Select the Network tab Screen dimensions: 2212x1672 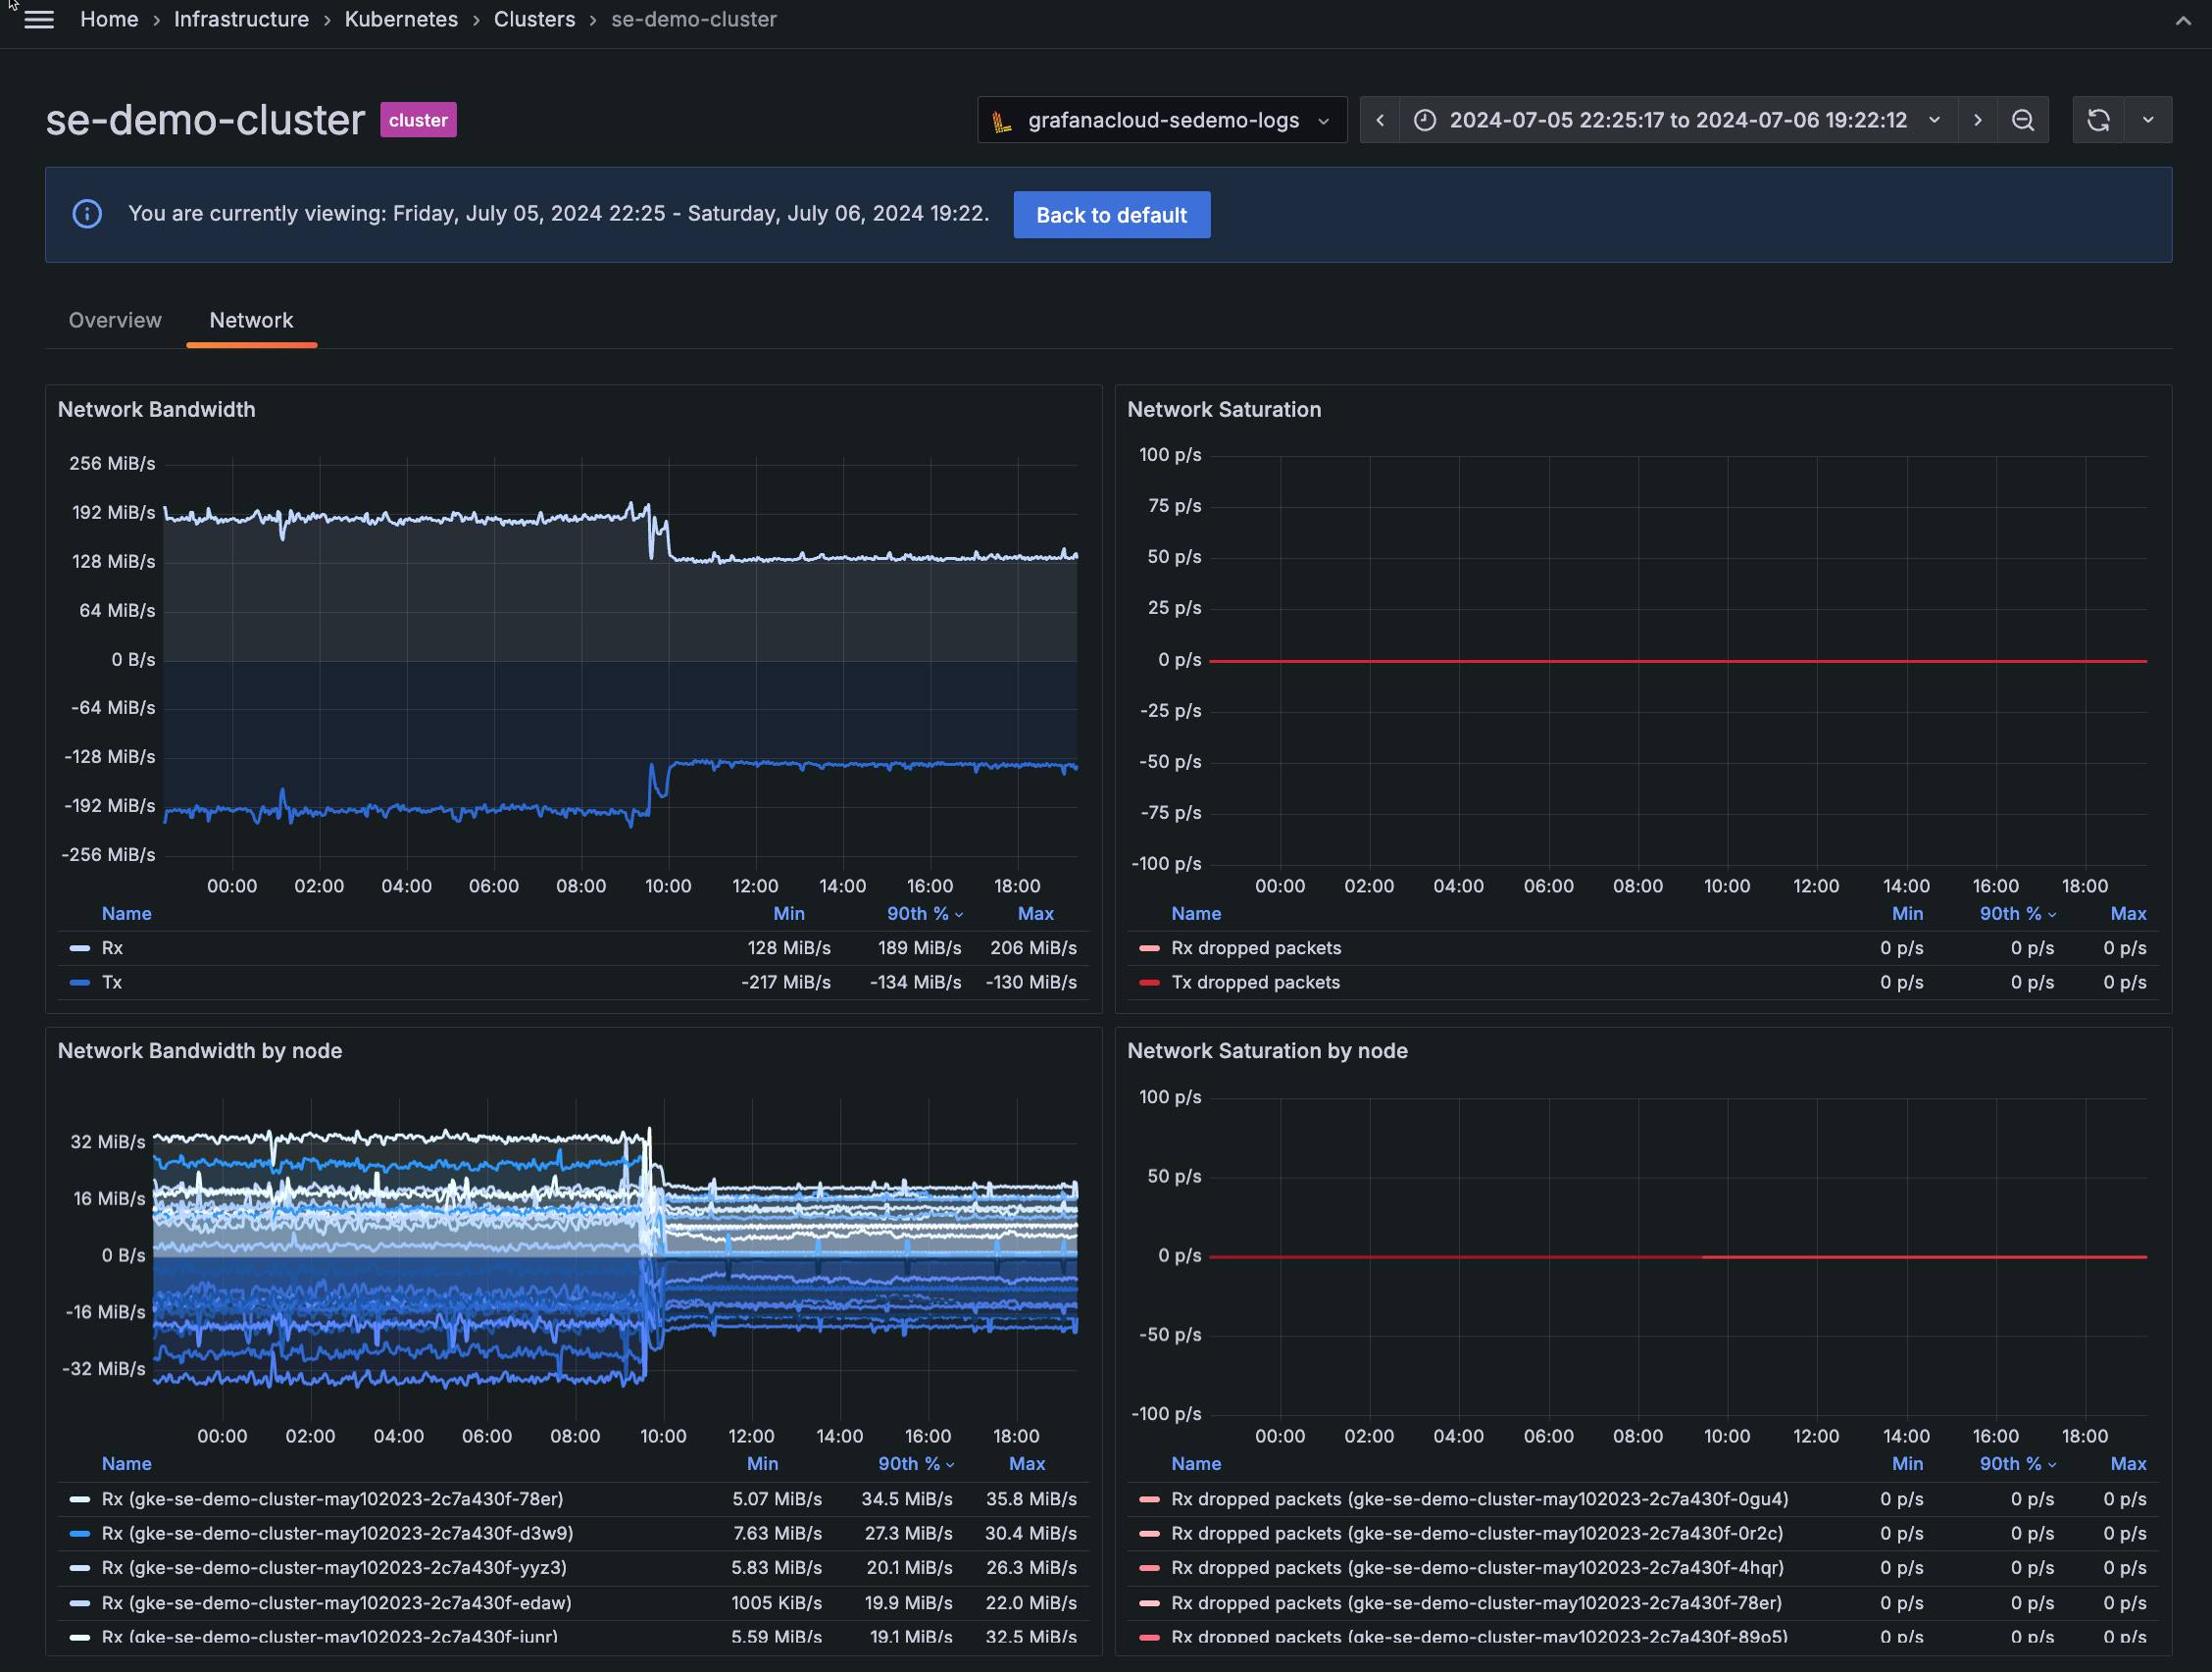tap(251, 320)
